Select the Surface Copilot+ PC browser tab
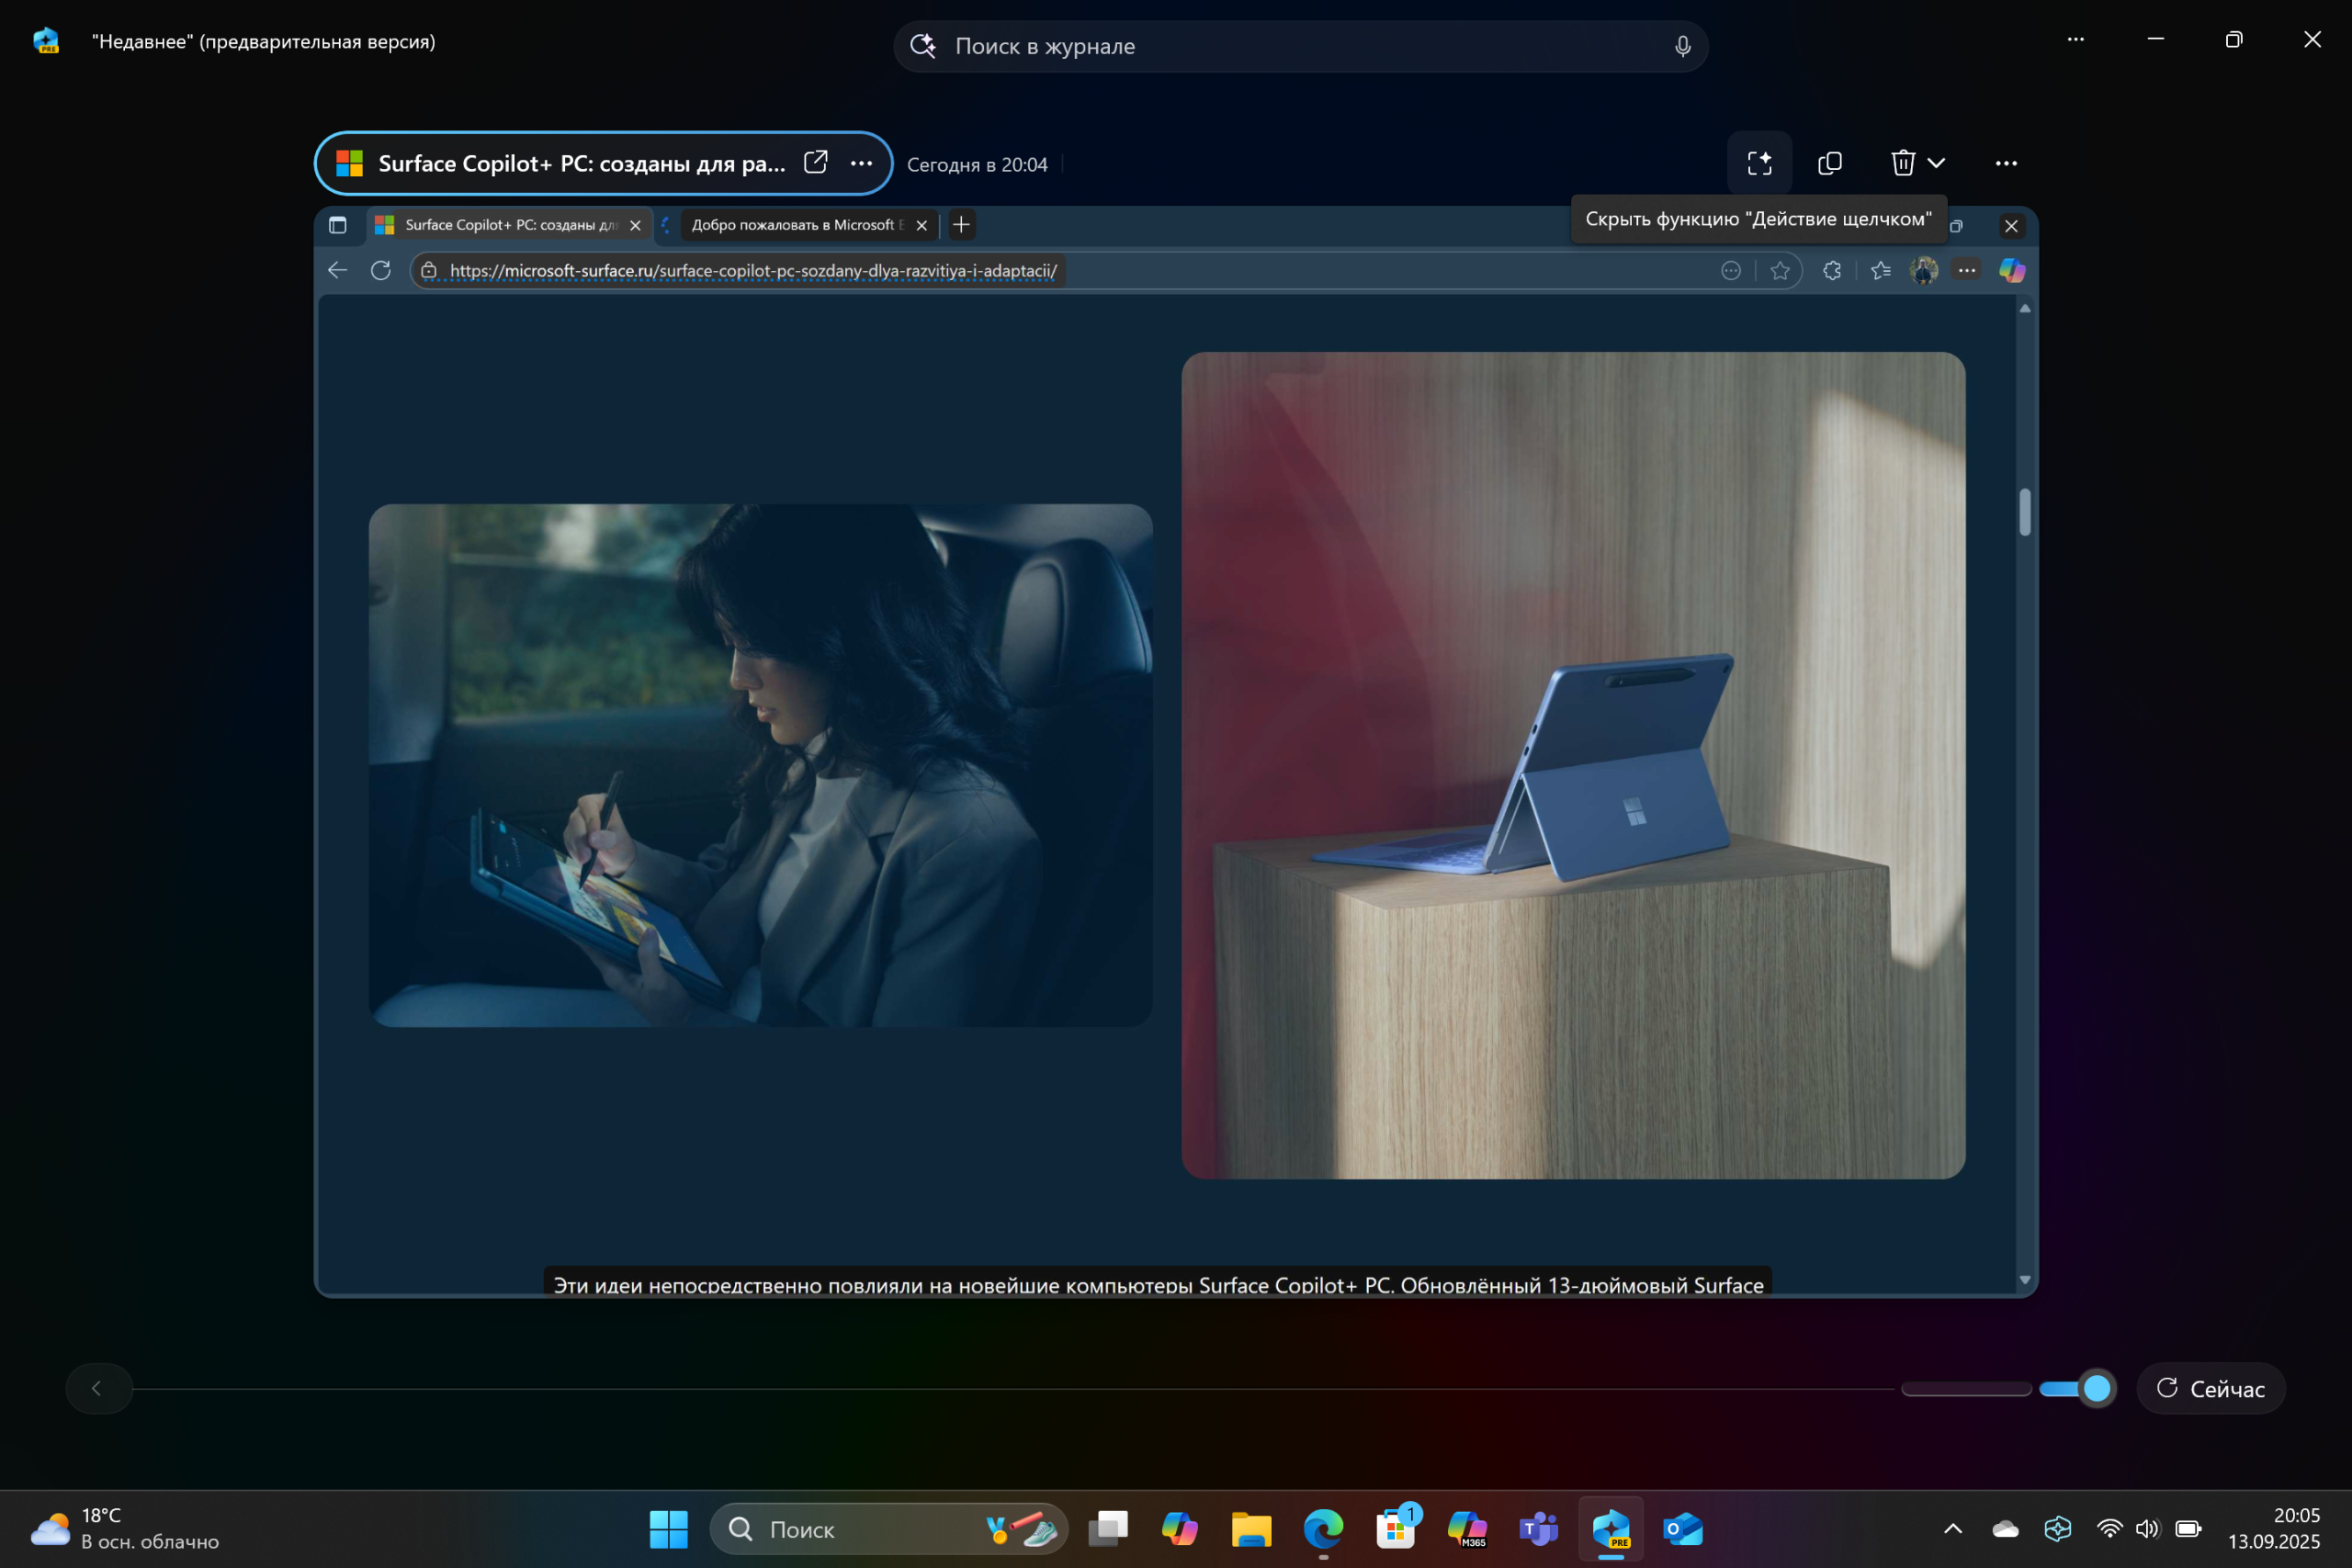 509,225
